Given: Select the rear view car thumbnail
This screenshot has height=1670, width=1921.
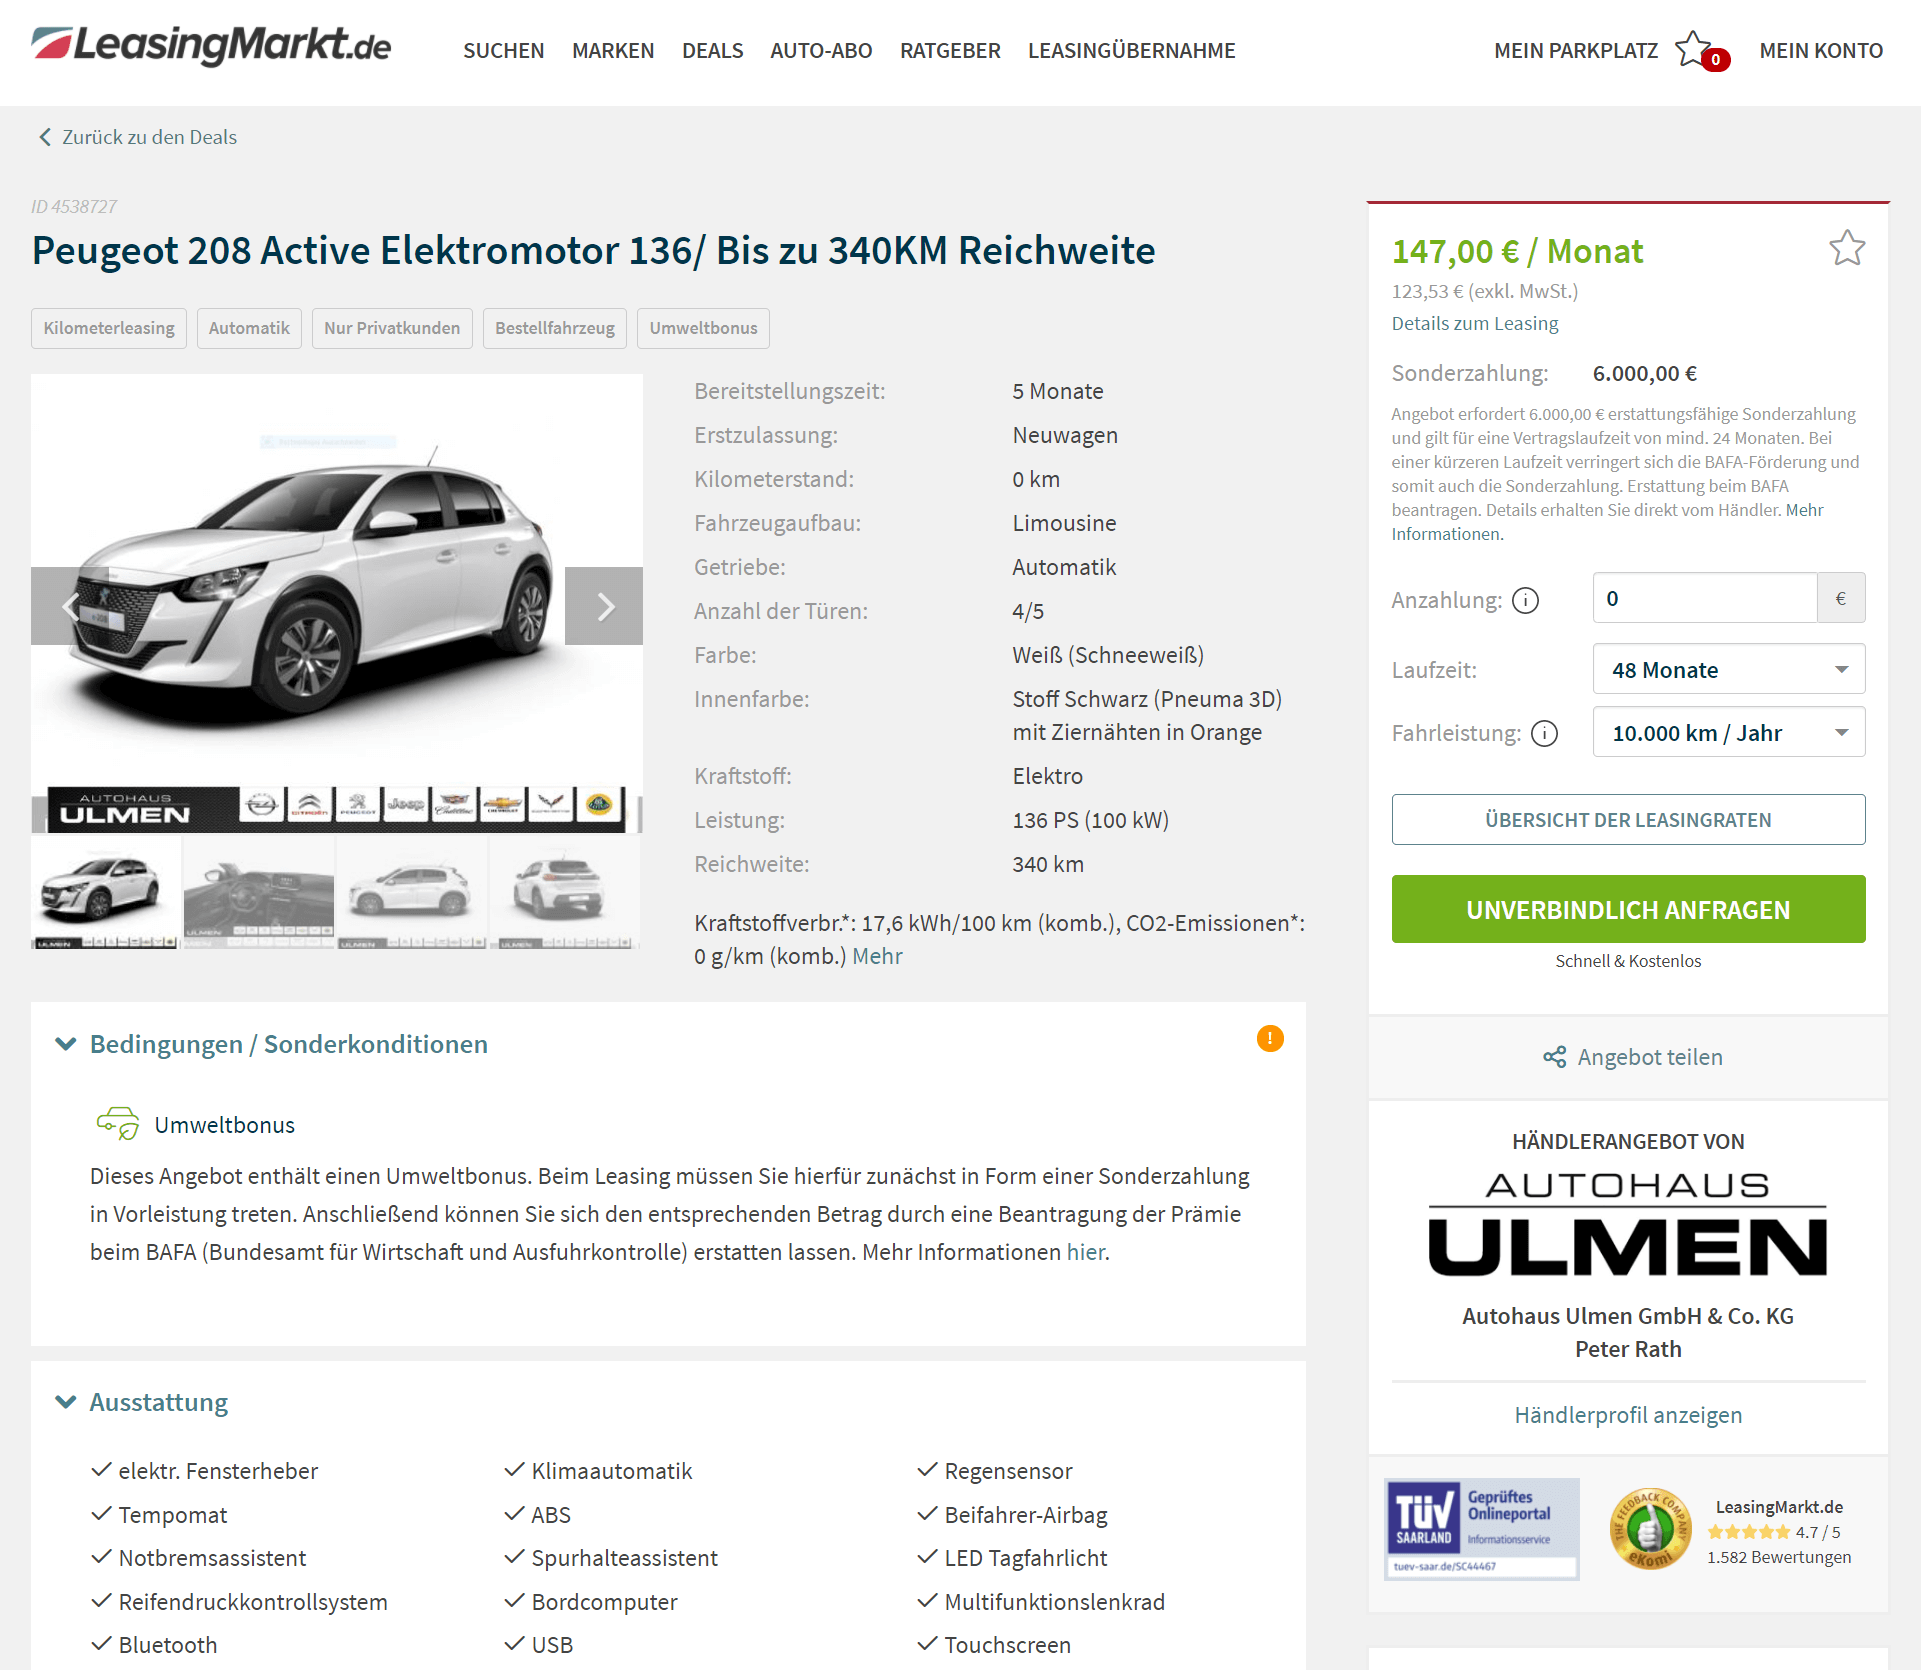Looking at the screenshot, I should [564, 892].
